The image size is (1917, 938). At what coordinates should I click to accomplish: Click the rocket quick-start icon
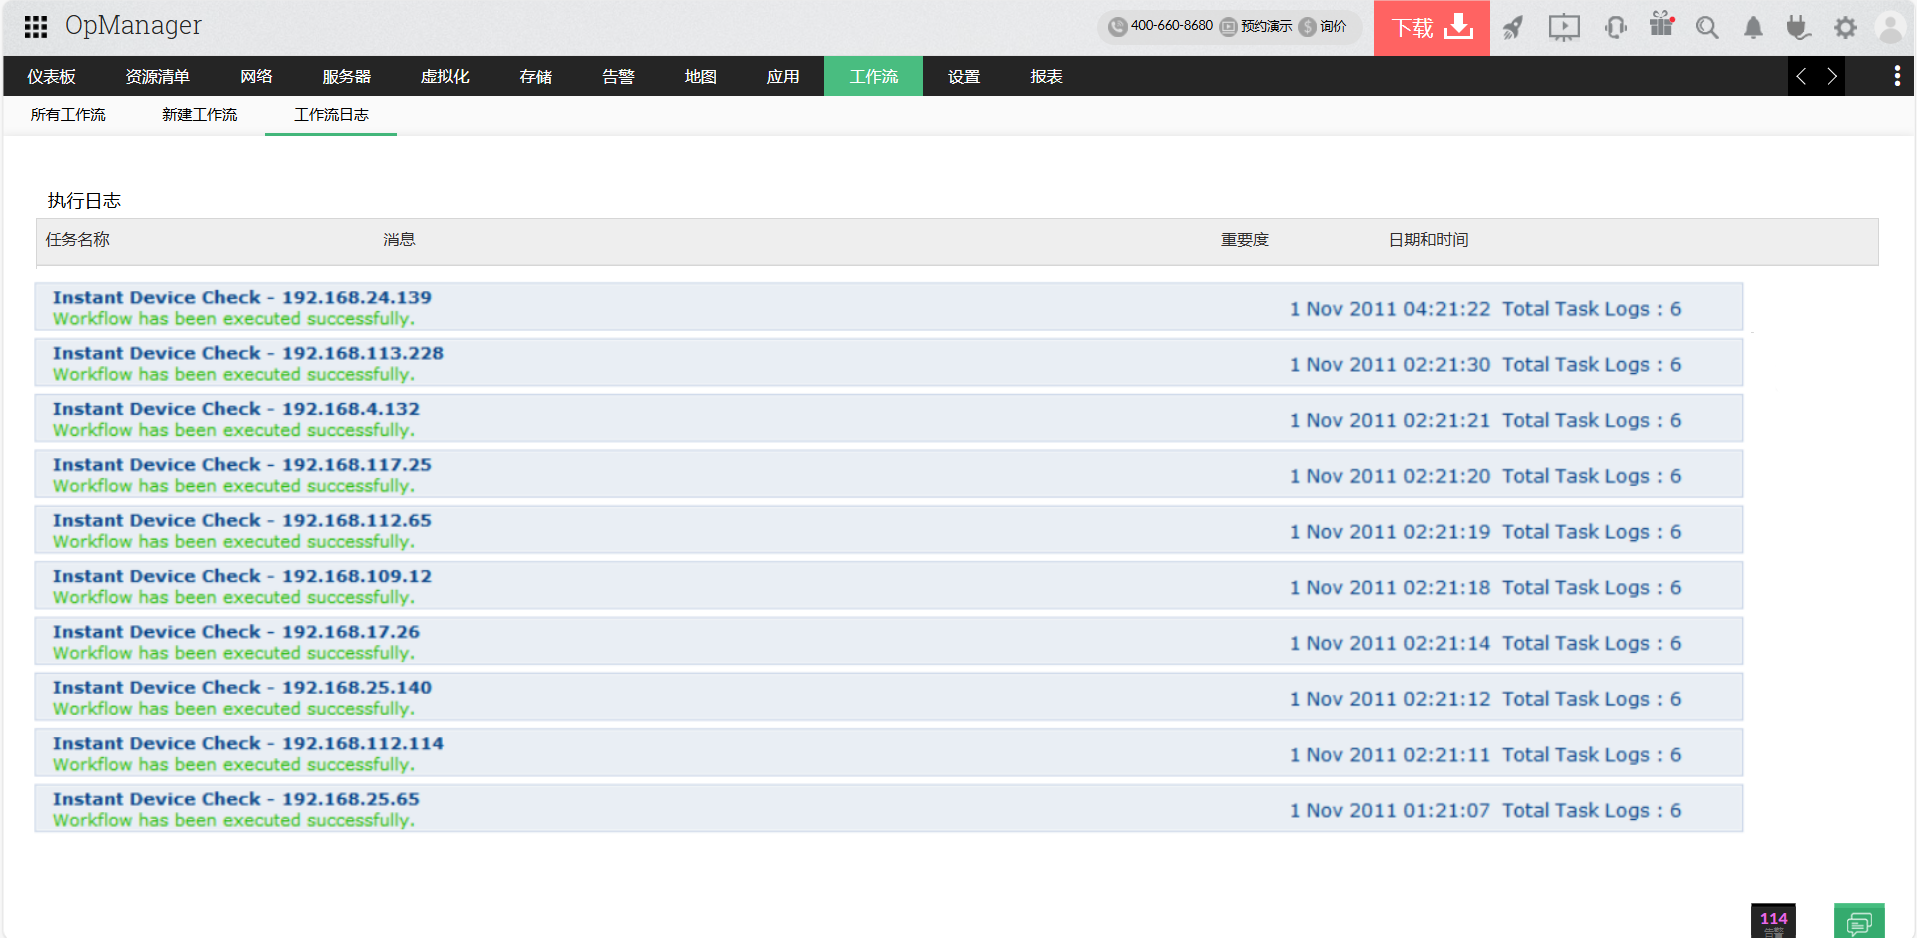coord(1513,27)
